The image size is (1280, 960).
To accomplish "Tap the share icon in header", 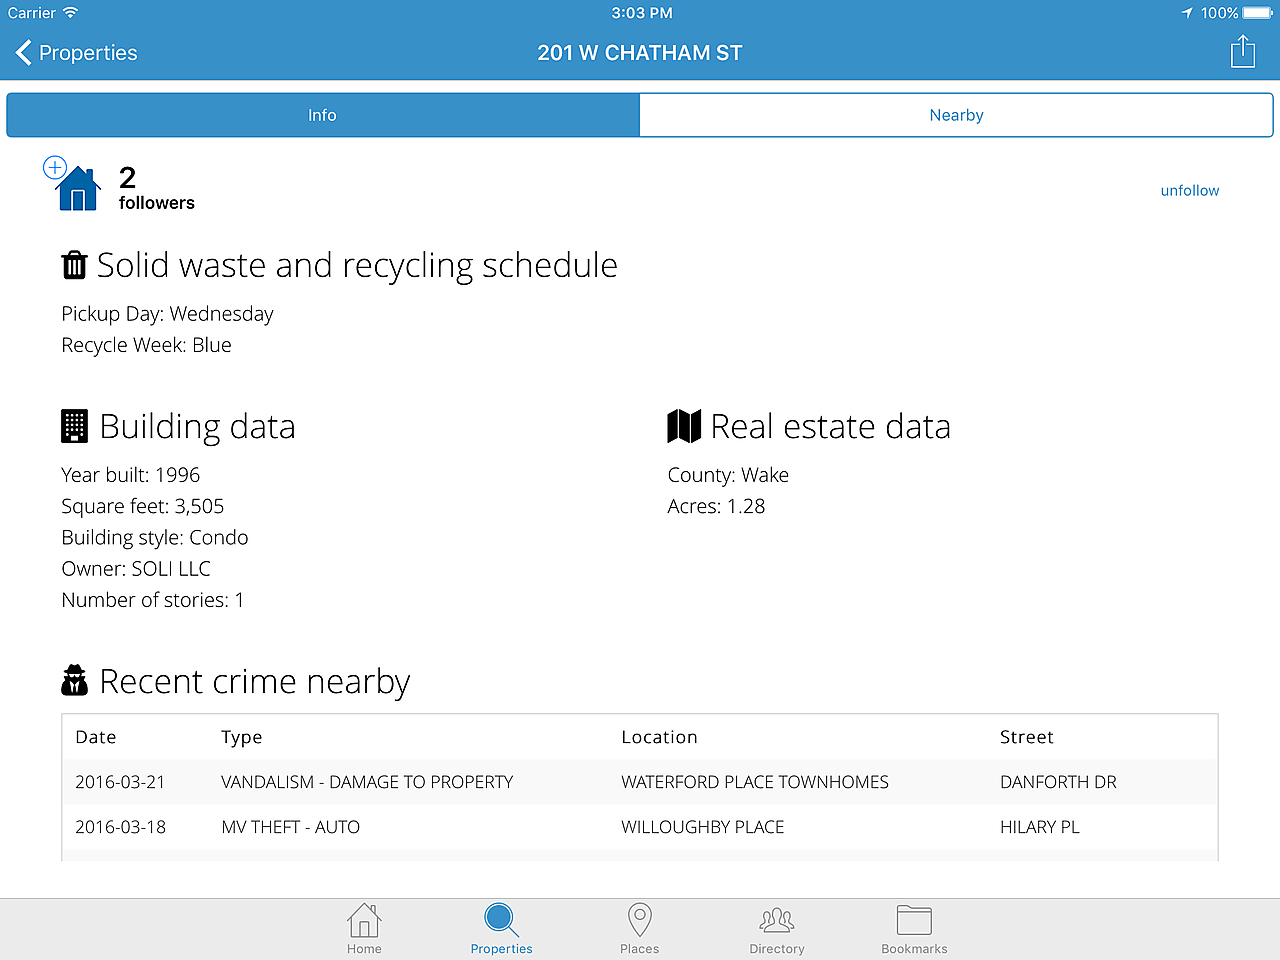I will (1242, 52).
